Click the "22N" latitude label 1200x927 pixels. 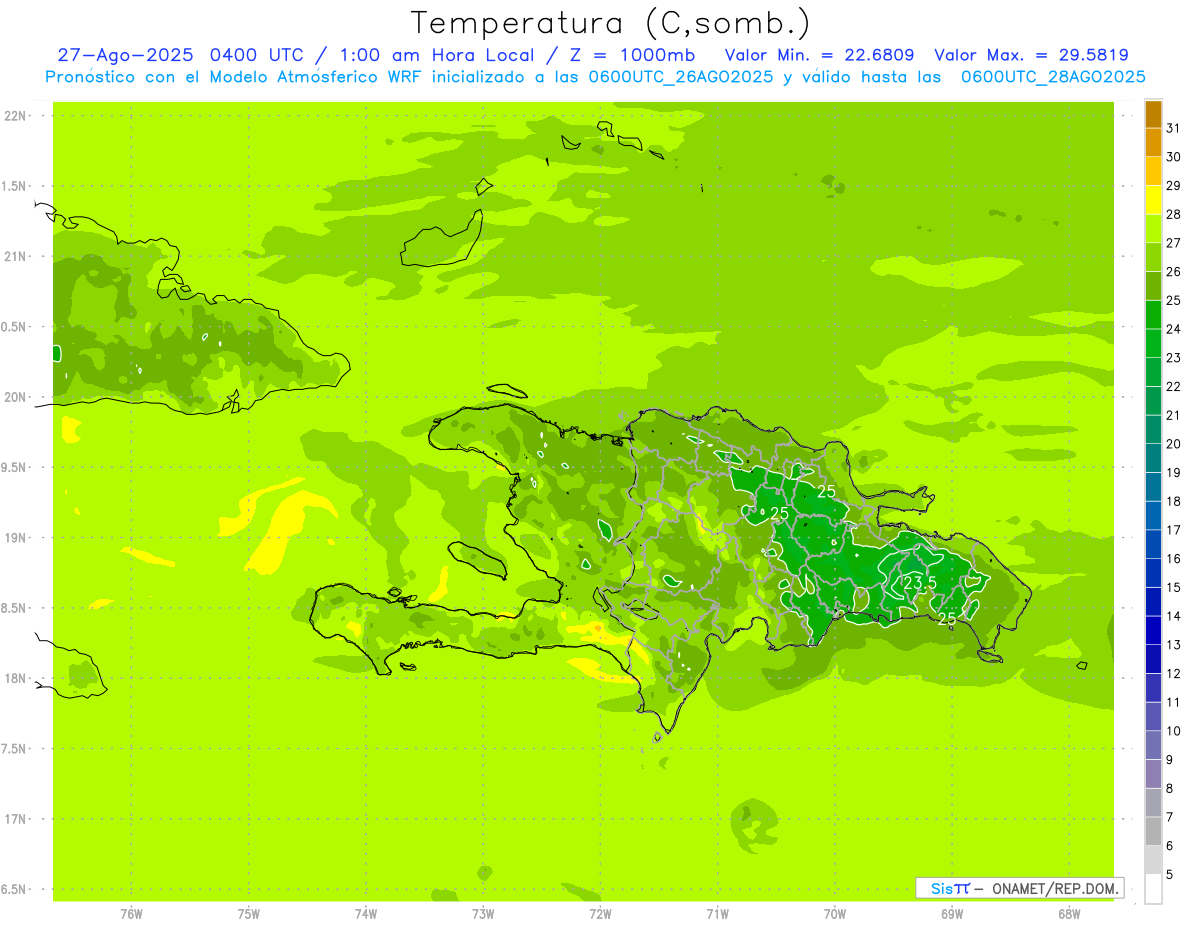(14, 116)
